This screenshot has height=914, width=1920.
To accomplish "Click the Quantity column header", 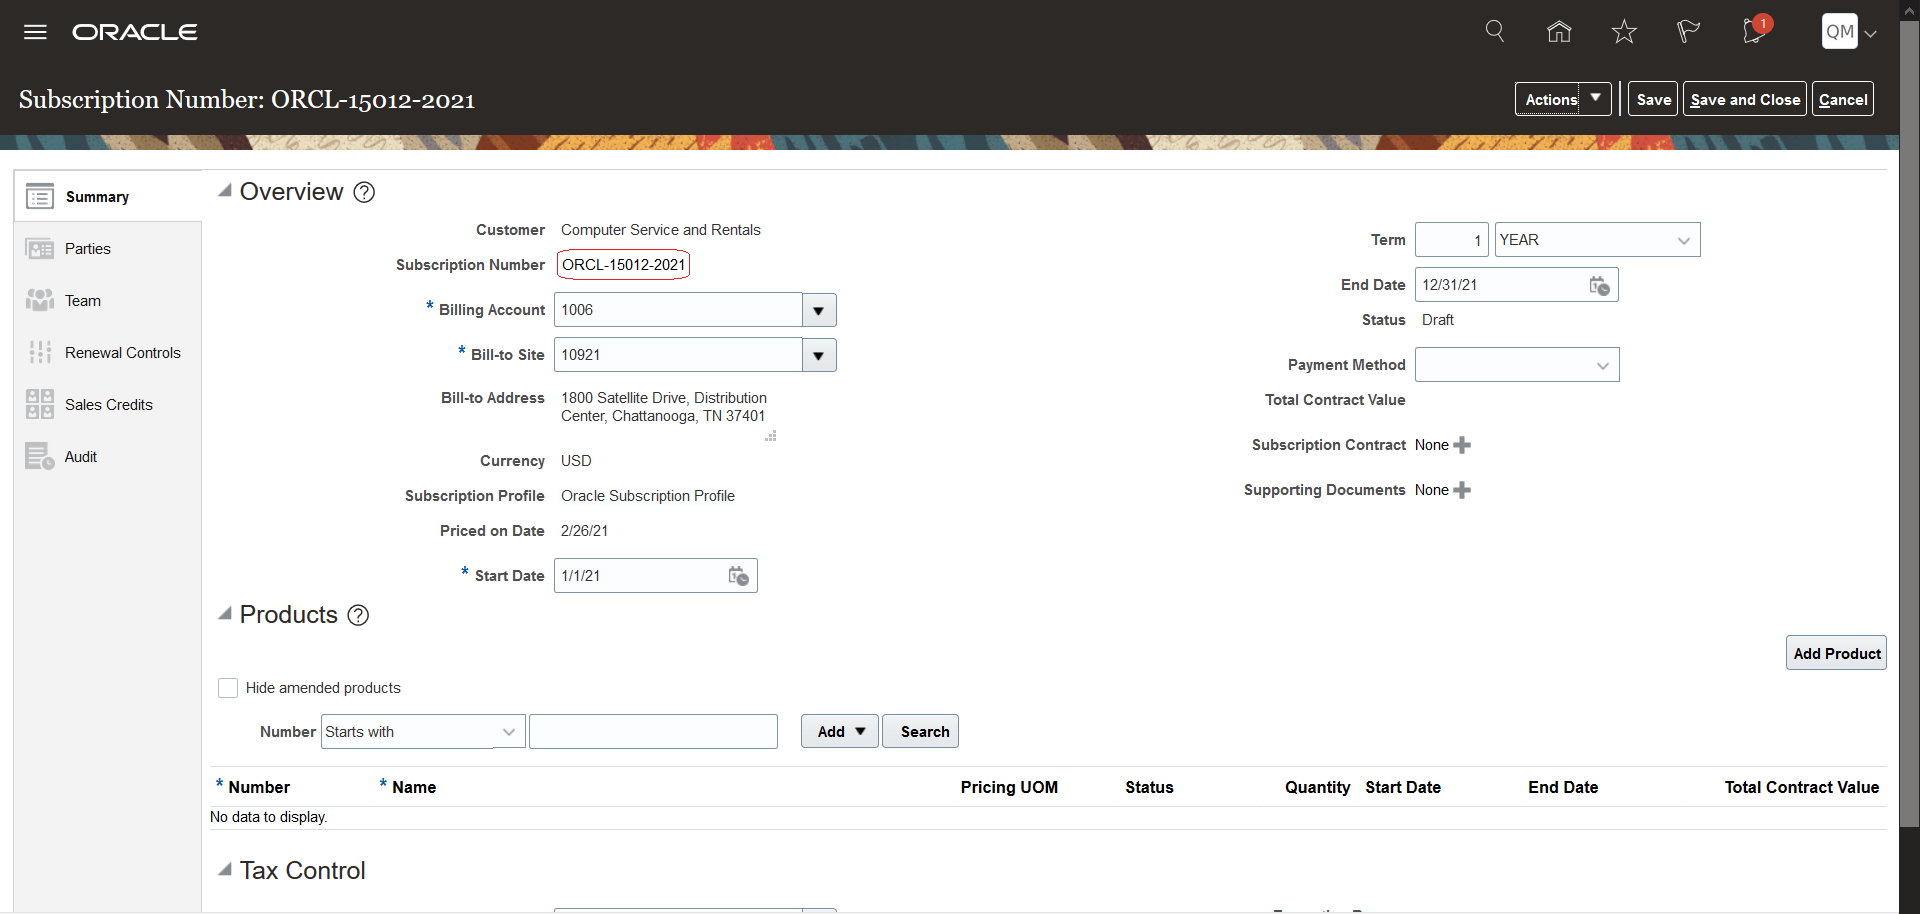I will point(1317,787).
